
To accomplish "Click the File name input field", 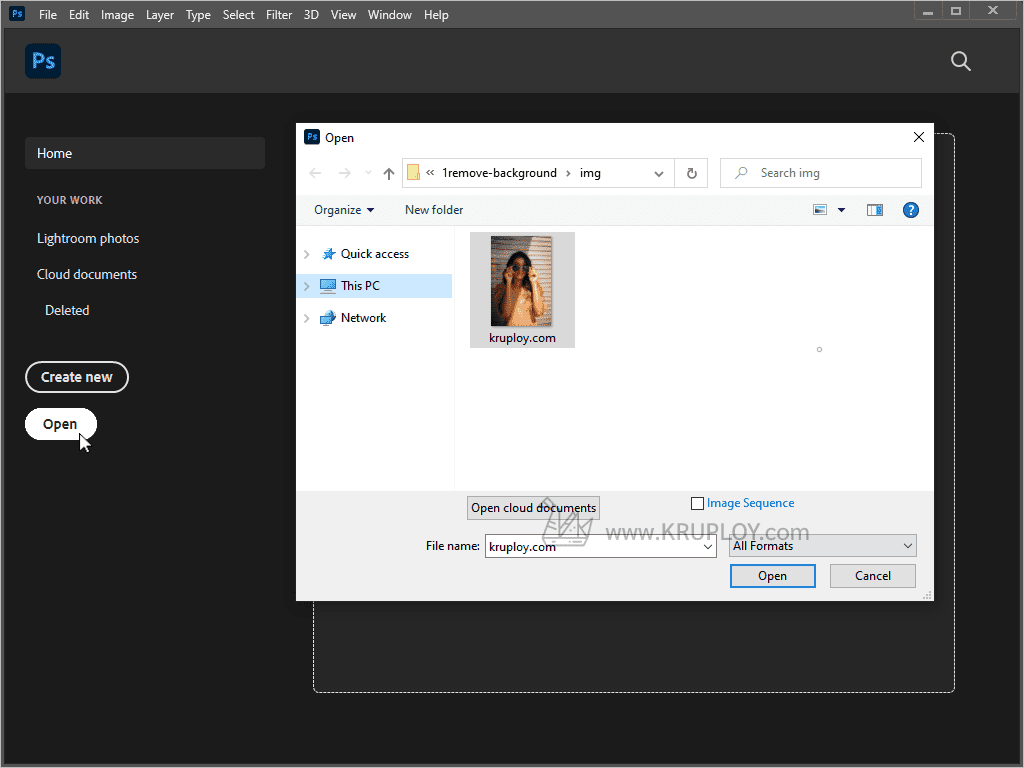I will (x=601, y=547).
